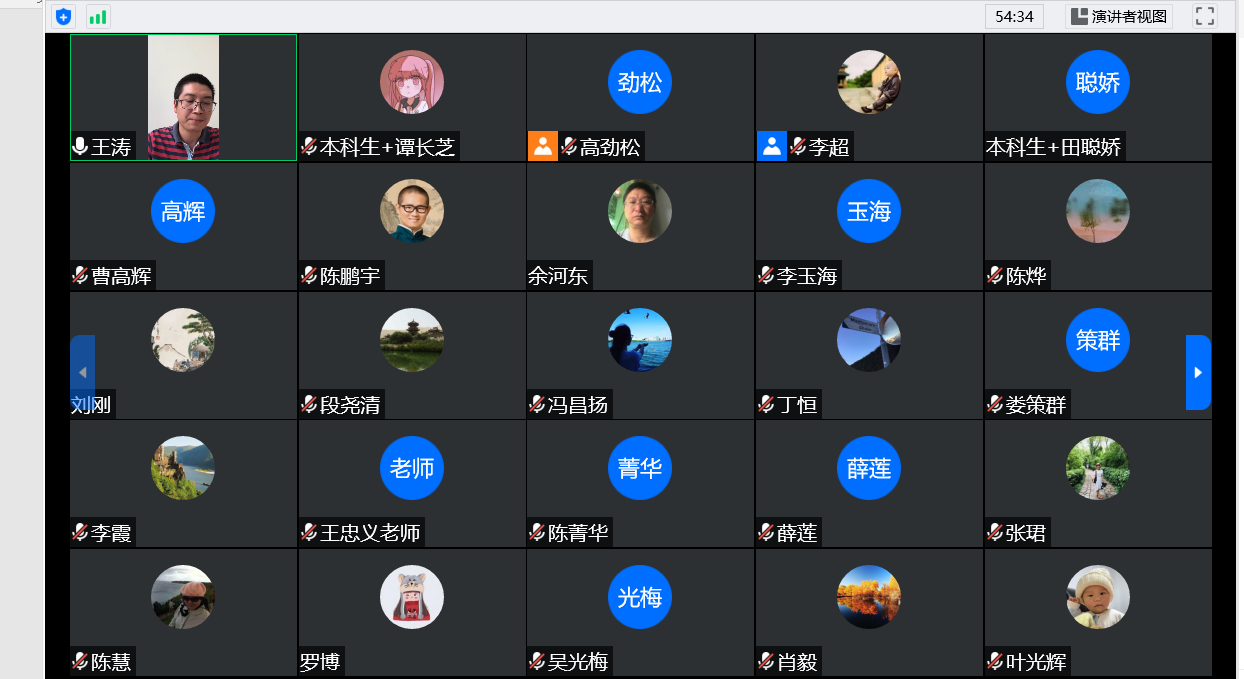Viewport: 1244px width, 679px height.
Task: Select the 王涛 video tile
Action: tap(183, 97)
